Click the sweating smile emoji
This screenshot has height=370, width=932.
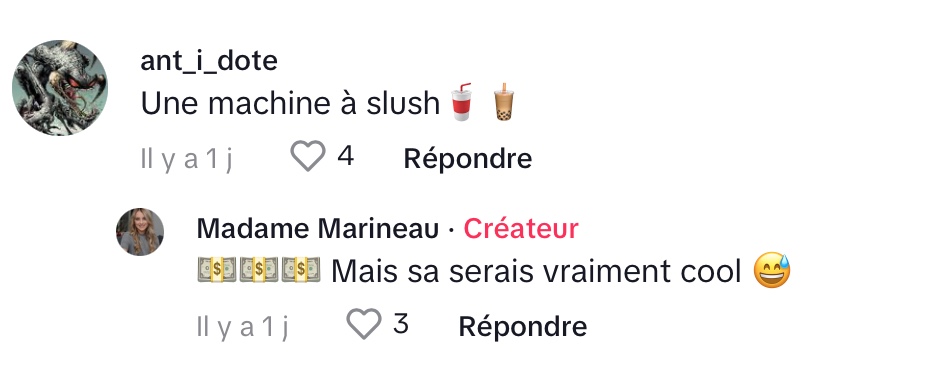[x=772, y=271]
